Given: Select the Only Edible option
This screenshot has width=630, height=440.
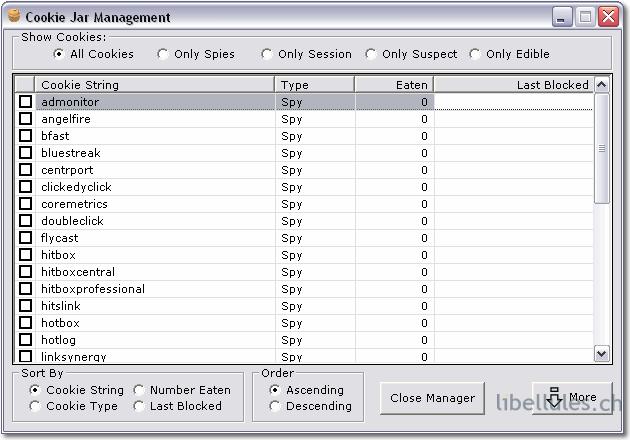Looking at the screenshot, I should [x=475, y=54].
